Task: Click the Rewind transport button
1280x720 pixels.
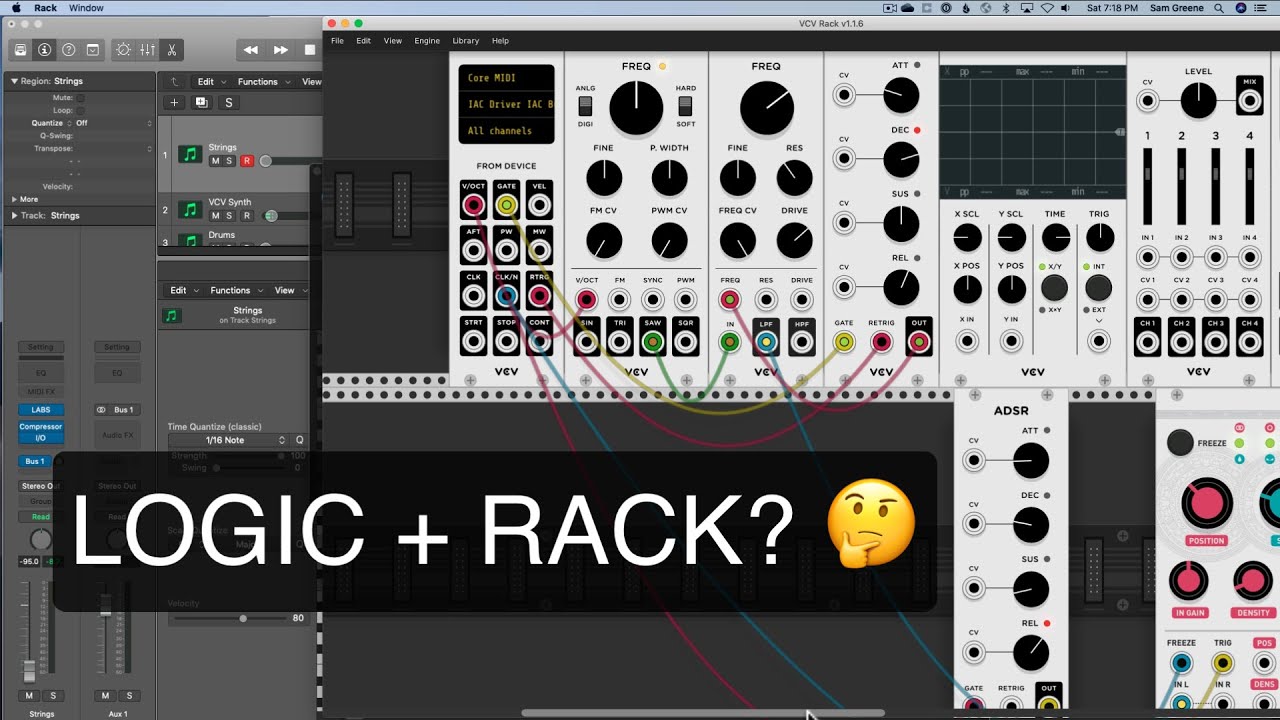Action: [x=251, y=50]
